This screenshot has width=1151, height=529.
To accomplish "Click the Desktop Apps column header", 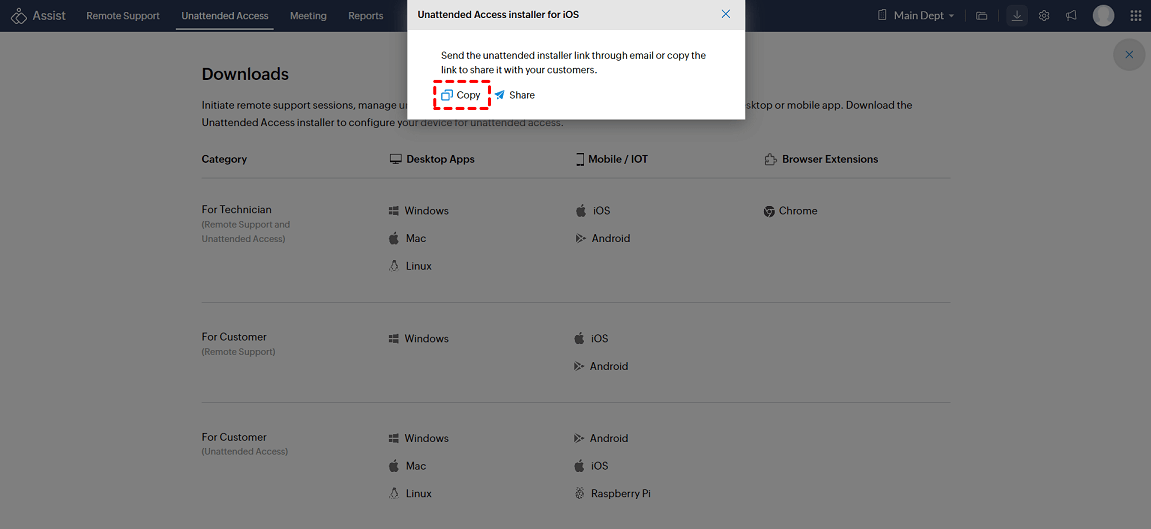I will tap(432, 159).
